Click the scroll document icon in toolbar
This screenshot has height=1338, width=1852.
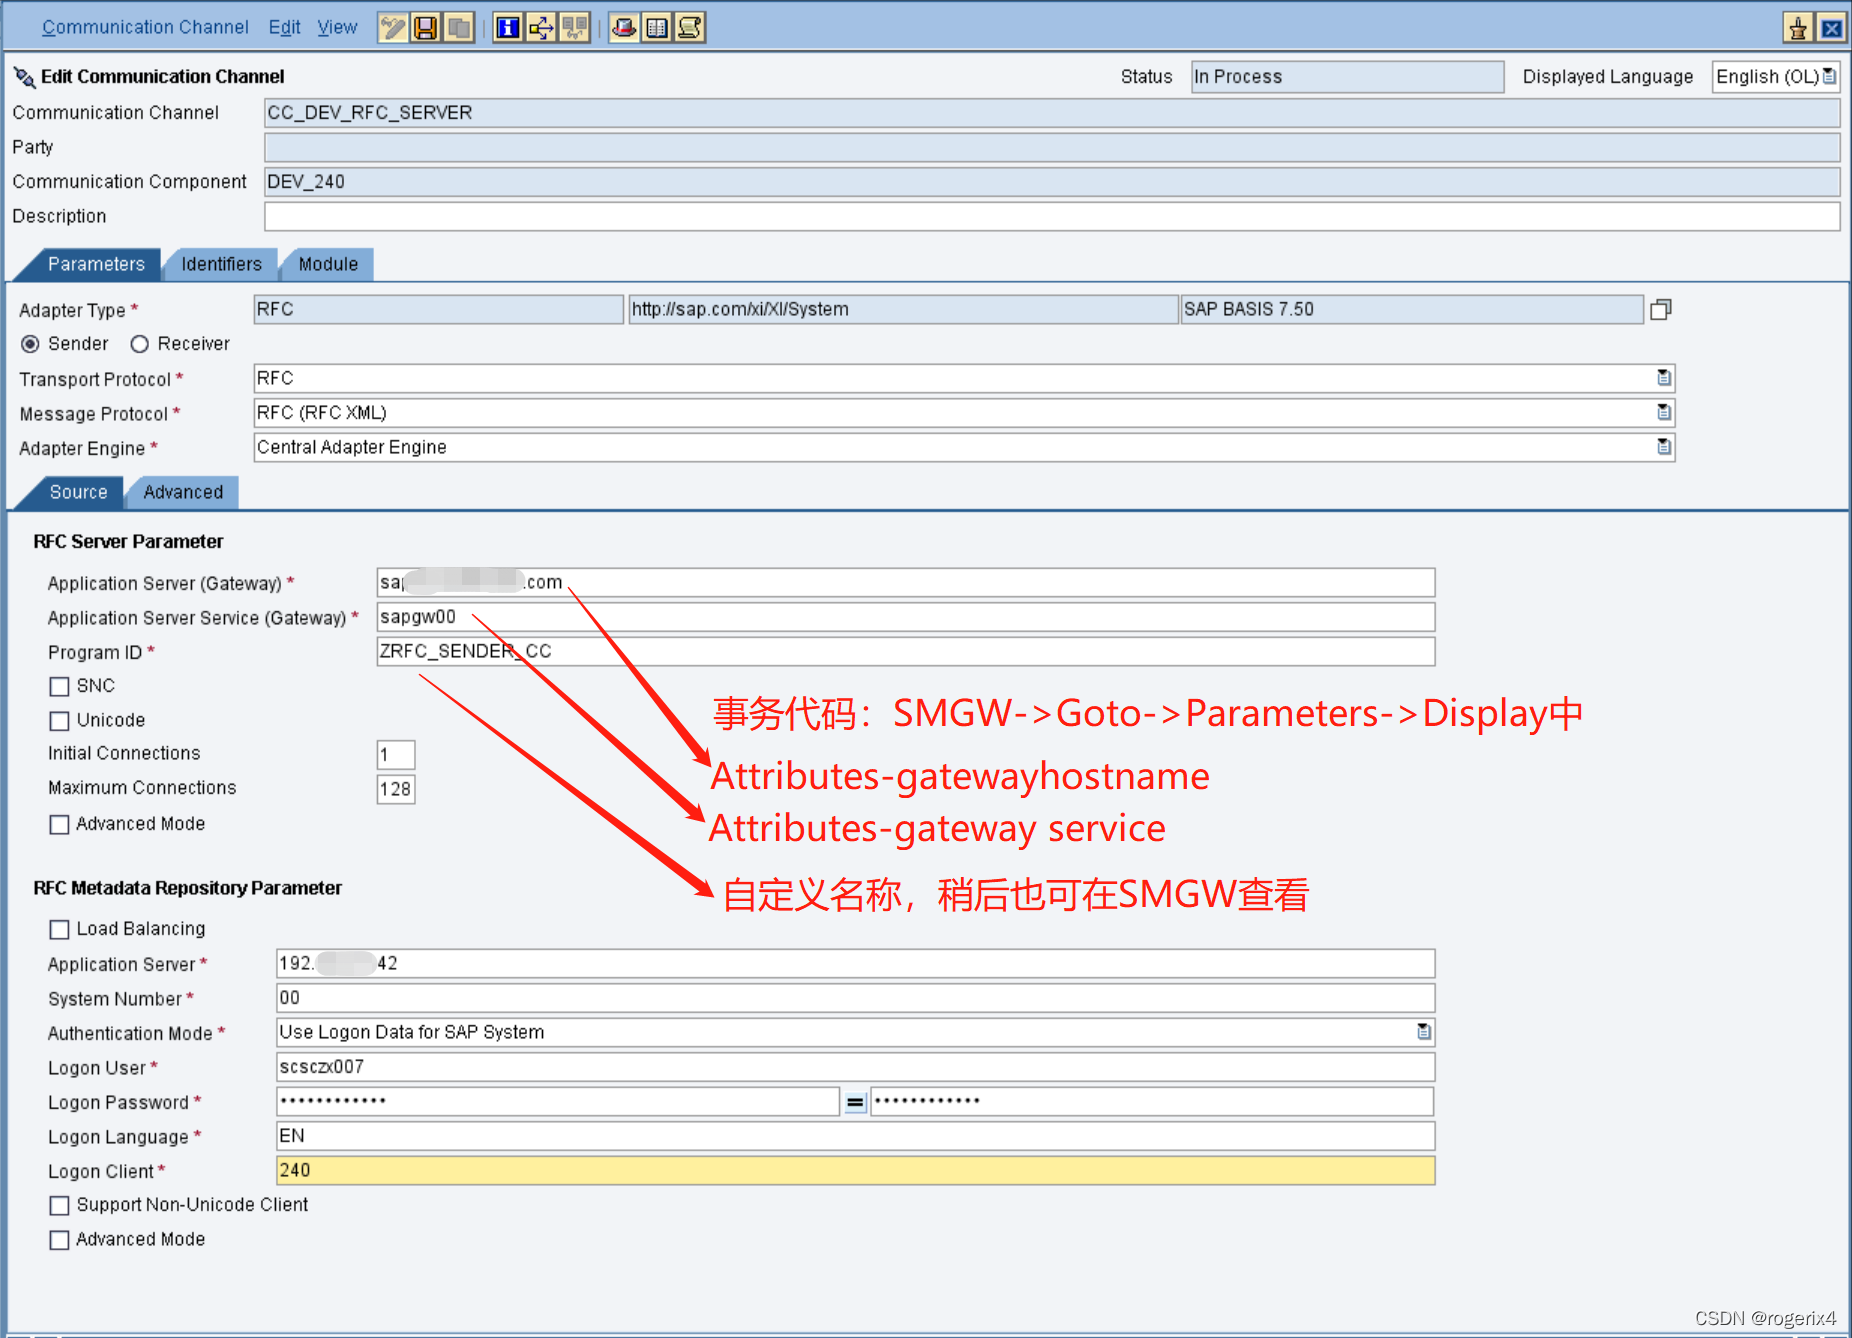[690, 28]
